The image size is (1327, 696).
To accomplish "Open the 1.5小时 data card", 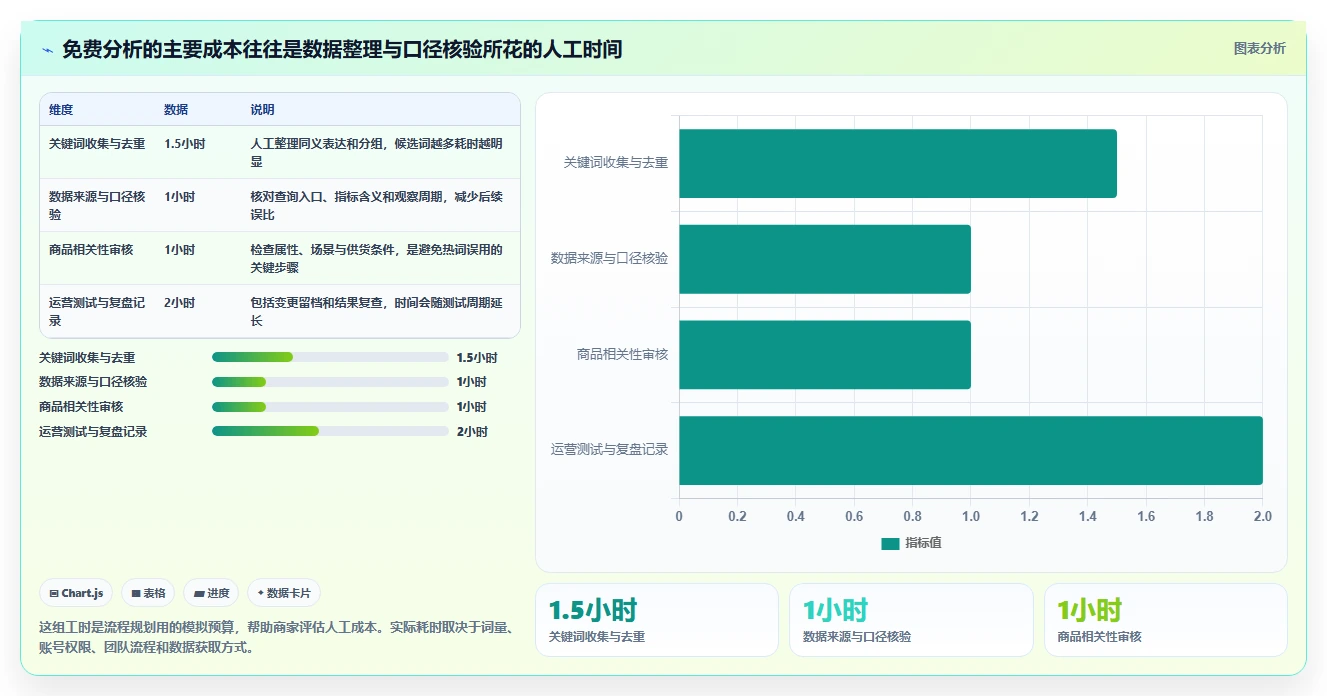I will click(x=657, y=620).
